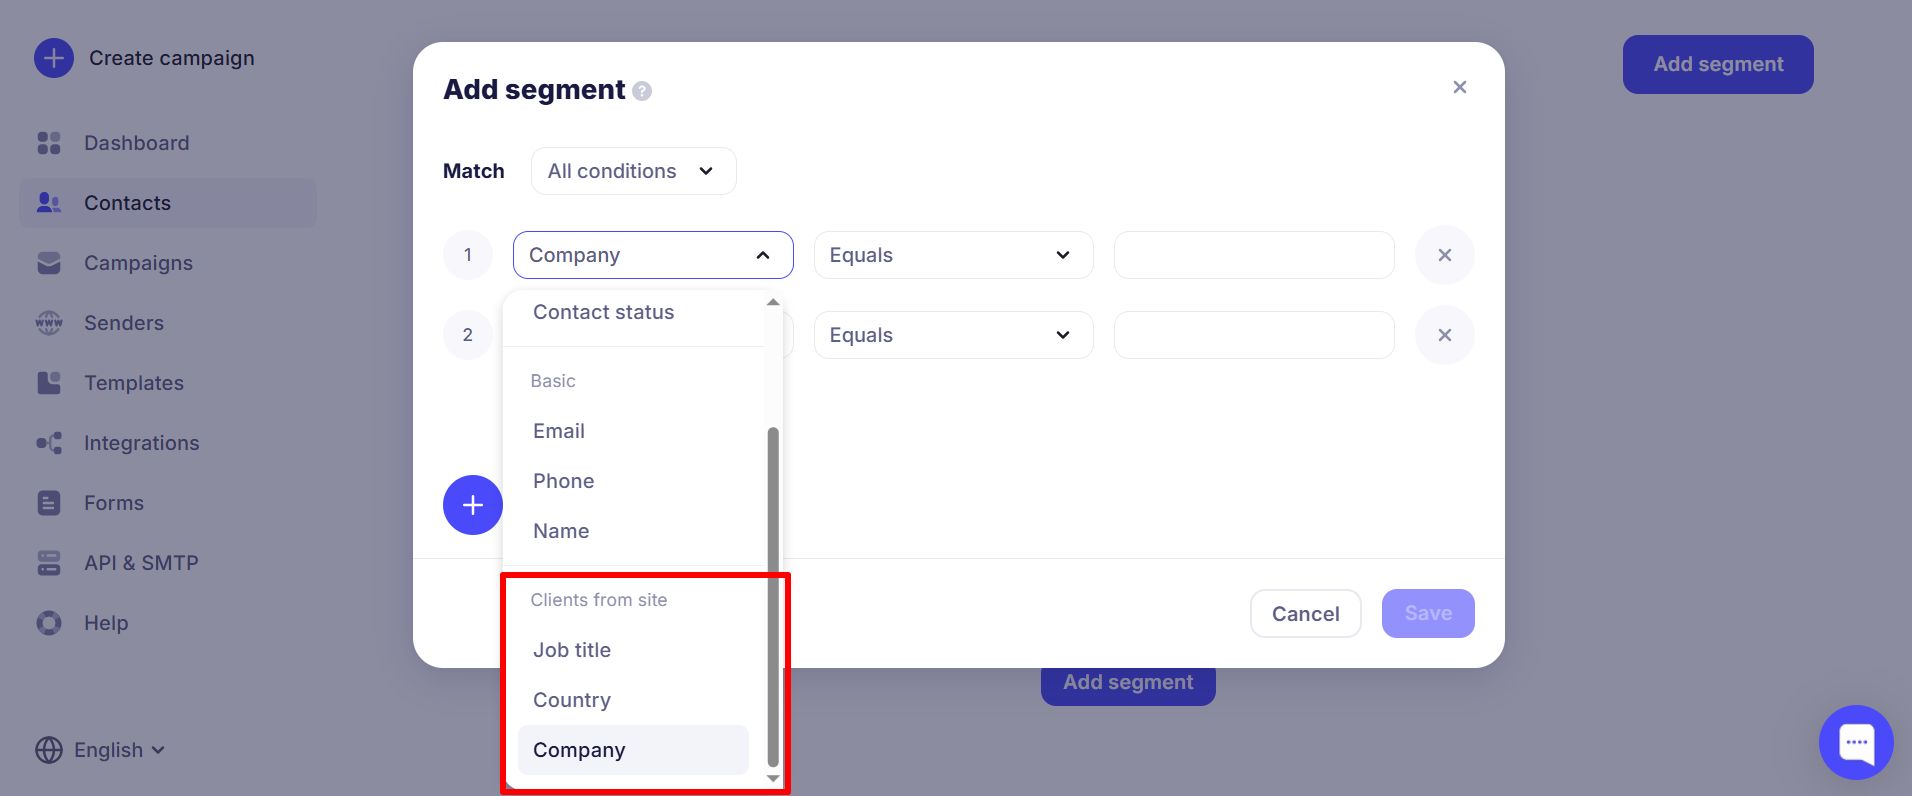
Task: Remove condition row 1 with its X
Action: click(x=1444, y=255)
